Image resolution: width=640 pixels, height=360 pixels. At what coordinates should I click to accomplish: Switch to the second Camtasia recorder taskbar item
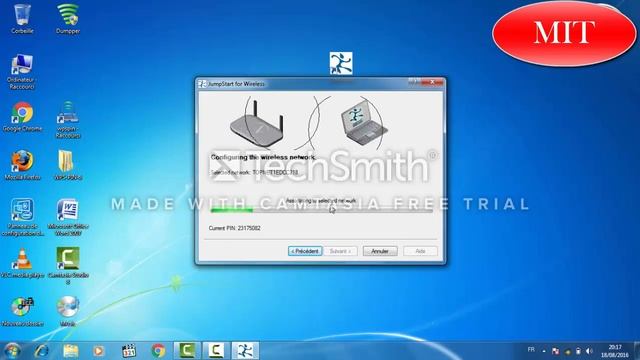pyautogui.click(x=216, y=351)
